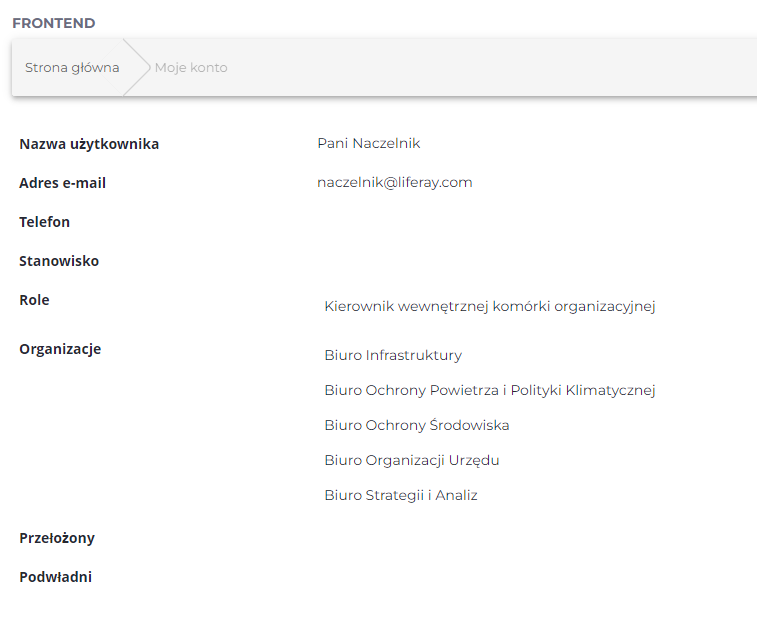Open the Biuro Organizacji Urzędu entry
This screenshot has height=637, width=757.
coord(411,460)
